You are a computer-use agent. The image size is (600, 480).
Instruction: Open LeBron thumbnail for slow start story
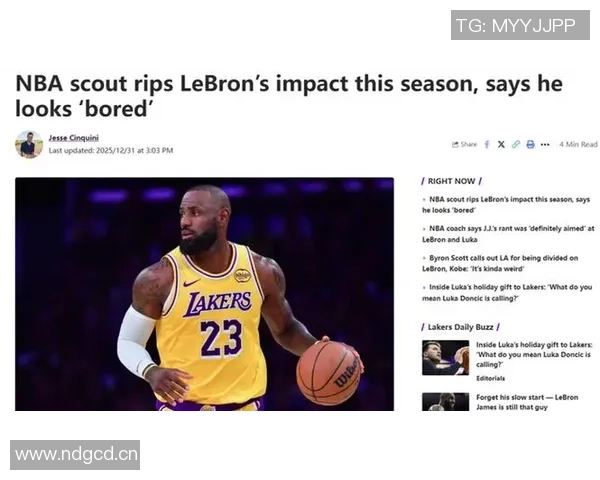(445, 402)
